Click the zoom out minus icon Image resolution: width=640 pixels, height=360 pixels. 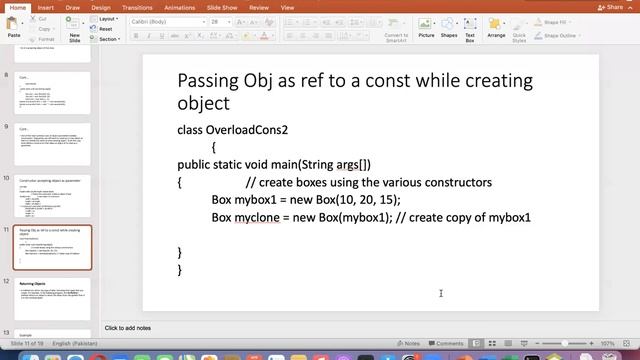[x=537, y=344]
